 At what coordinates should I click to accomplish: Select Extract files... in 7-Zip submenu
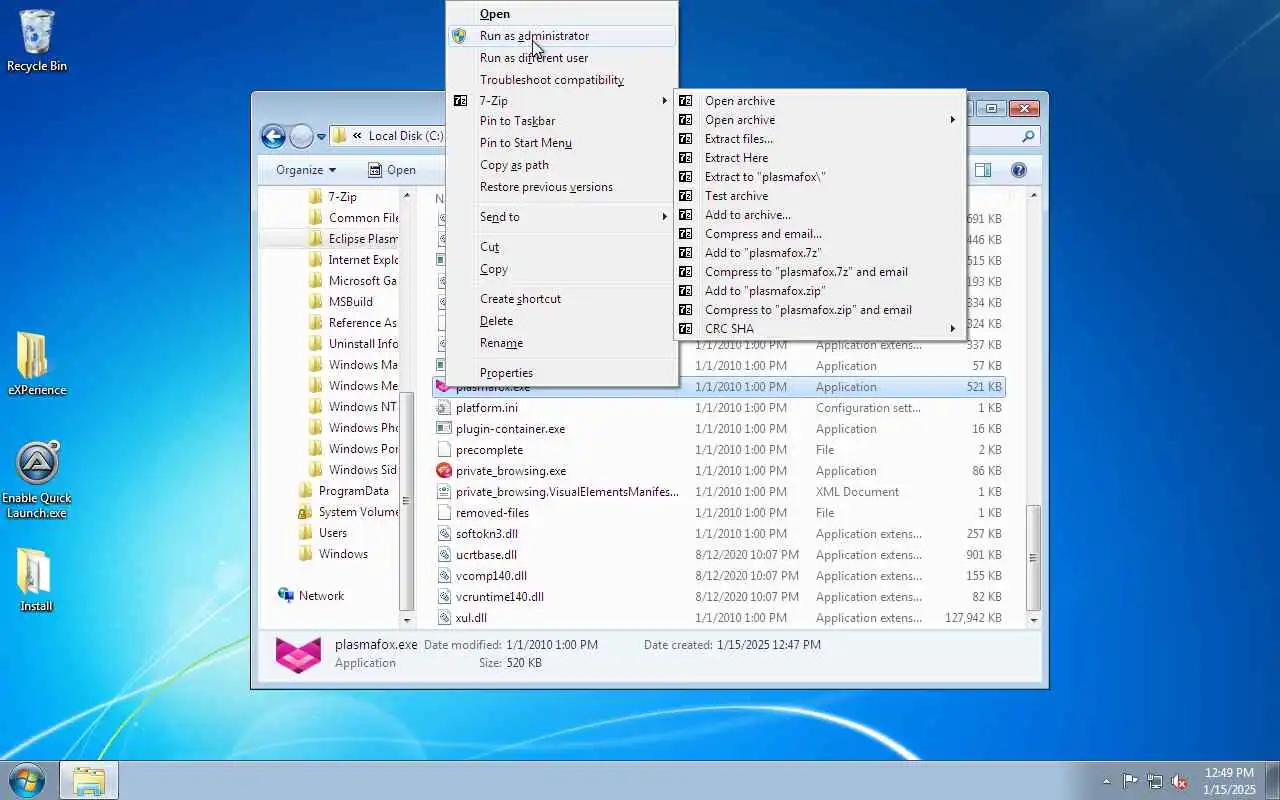point(820,139)
